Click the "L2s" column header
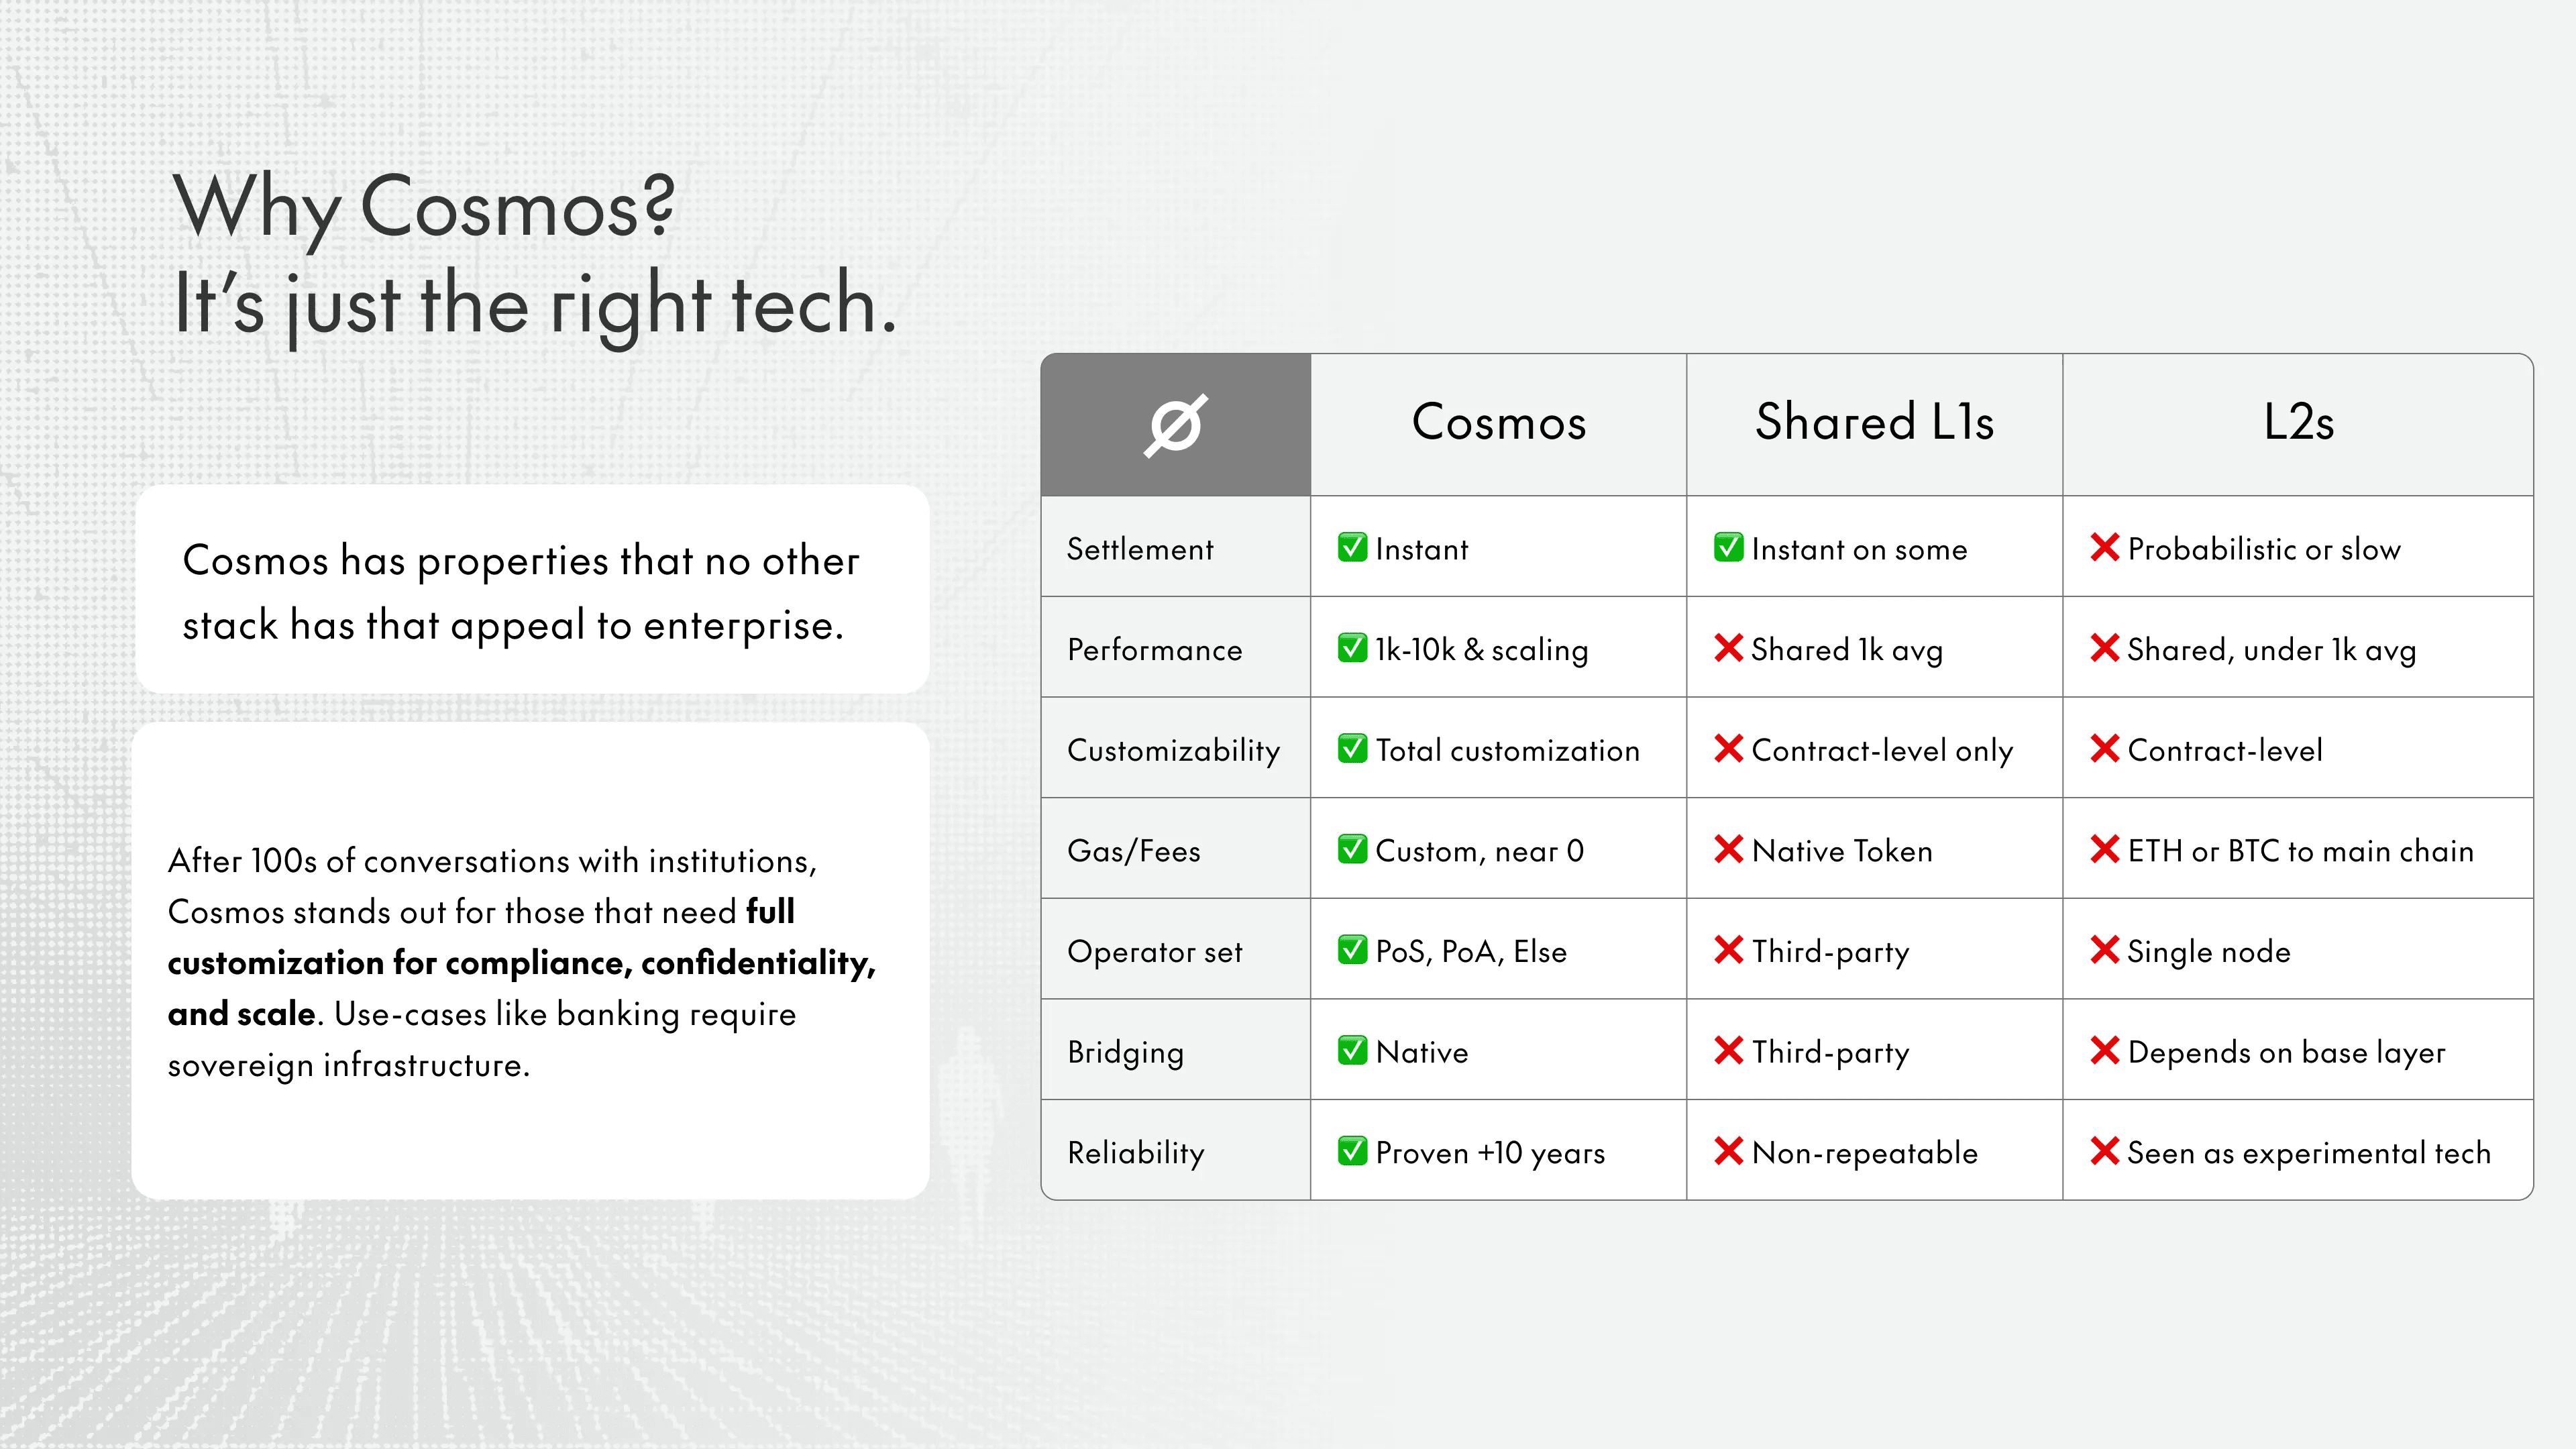 point(2298,422)
